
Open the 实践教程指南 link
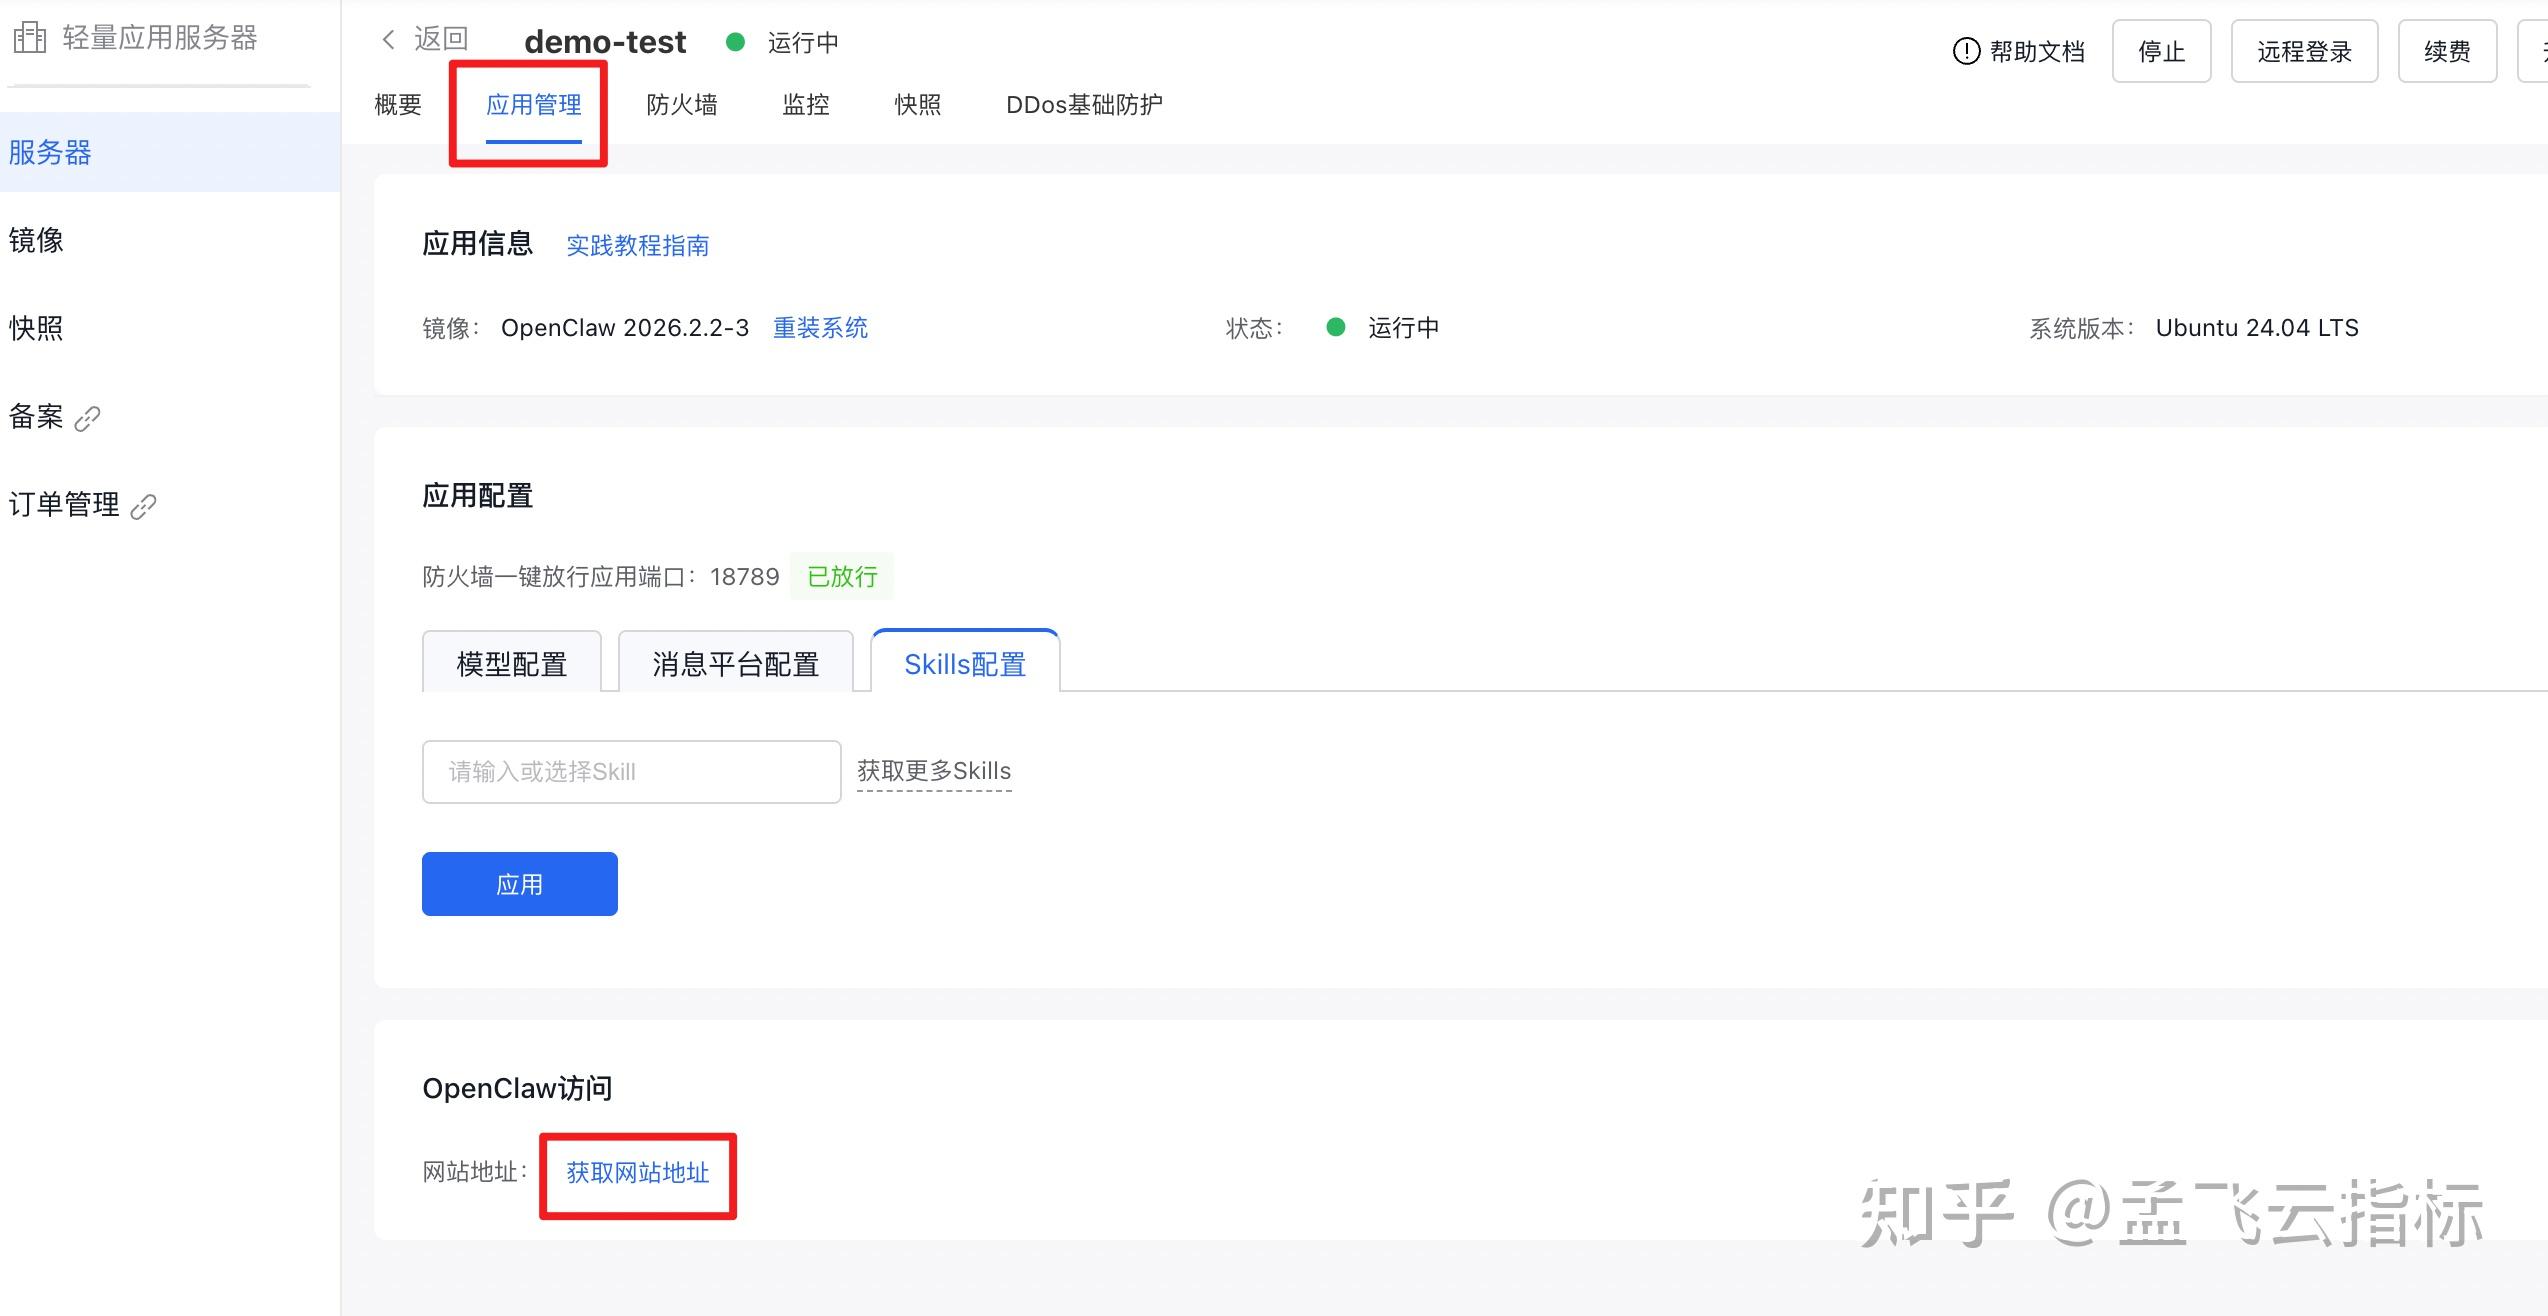click(x=637, y=246)
